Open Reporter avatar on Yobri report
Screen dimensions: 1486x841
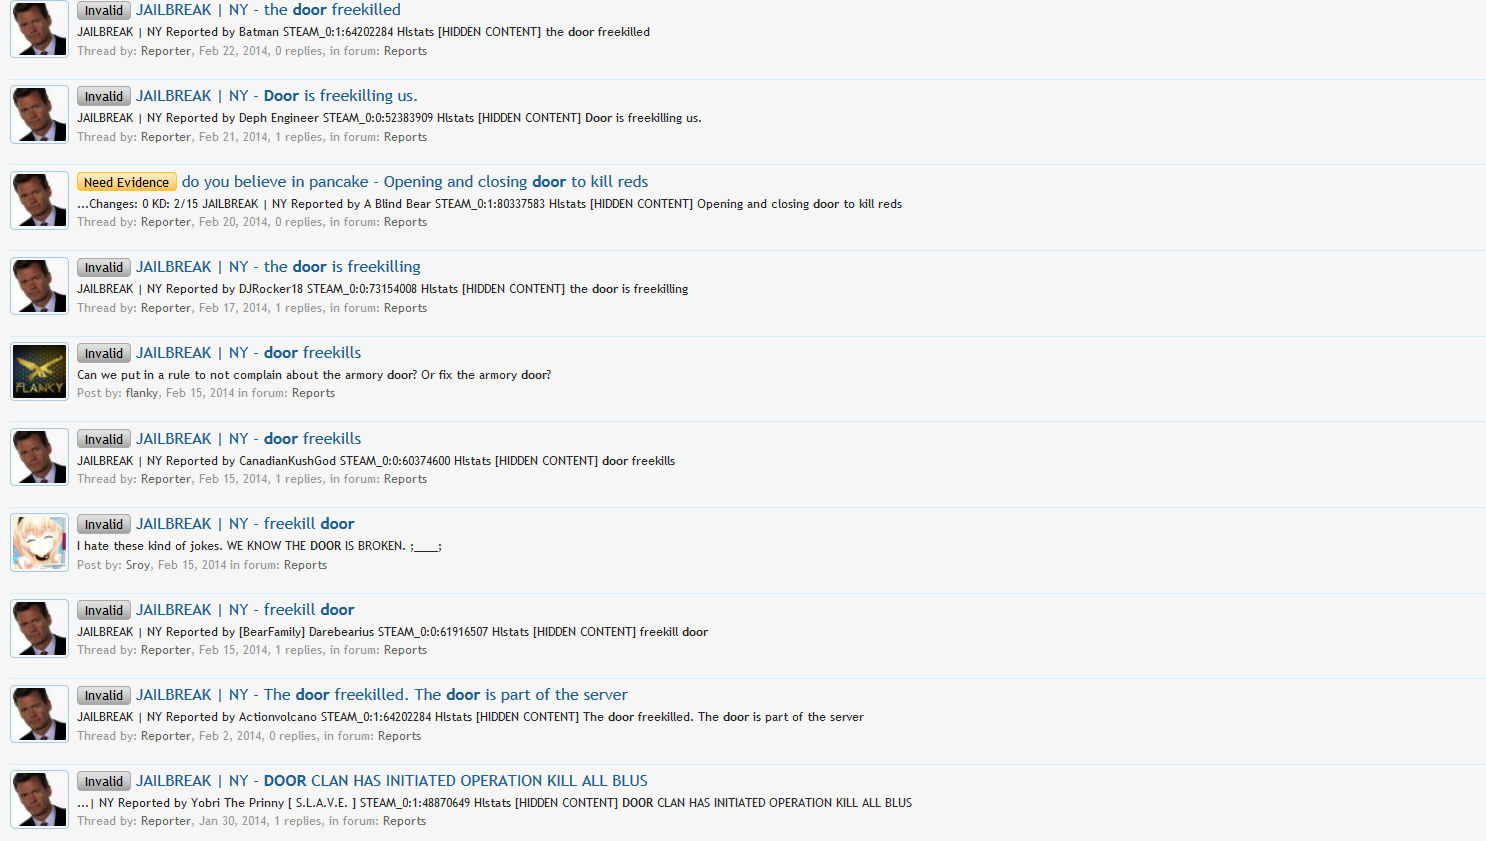(x=40, y=799)
